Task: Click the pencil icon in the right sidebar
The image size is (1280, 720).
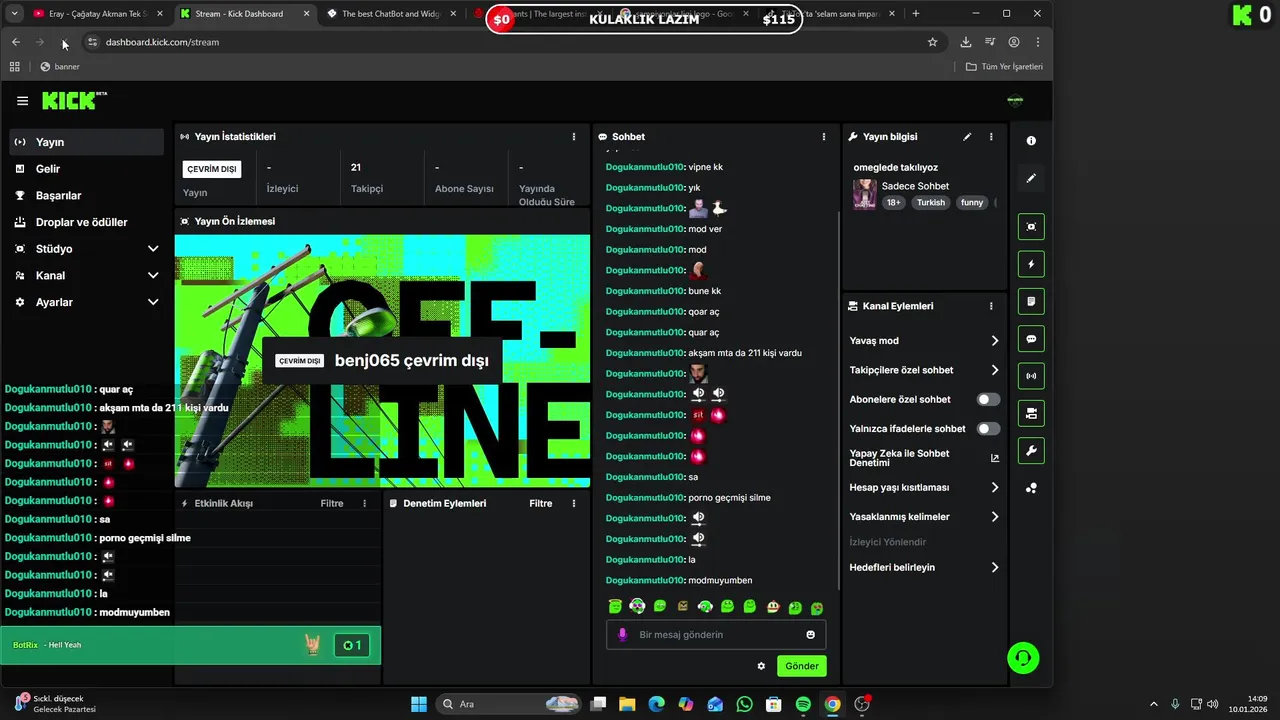Action: 1031,179
